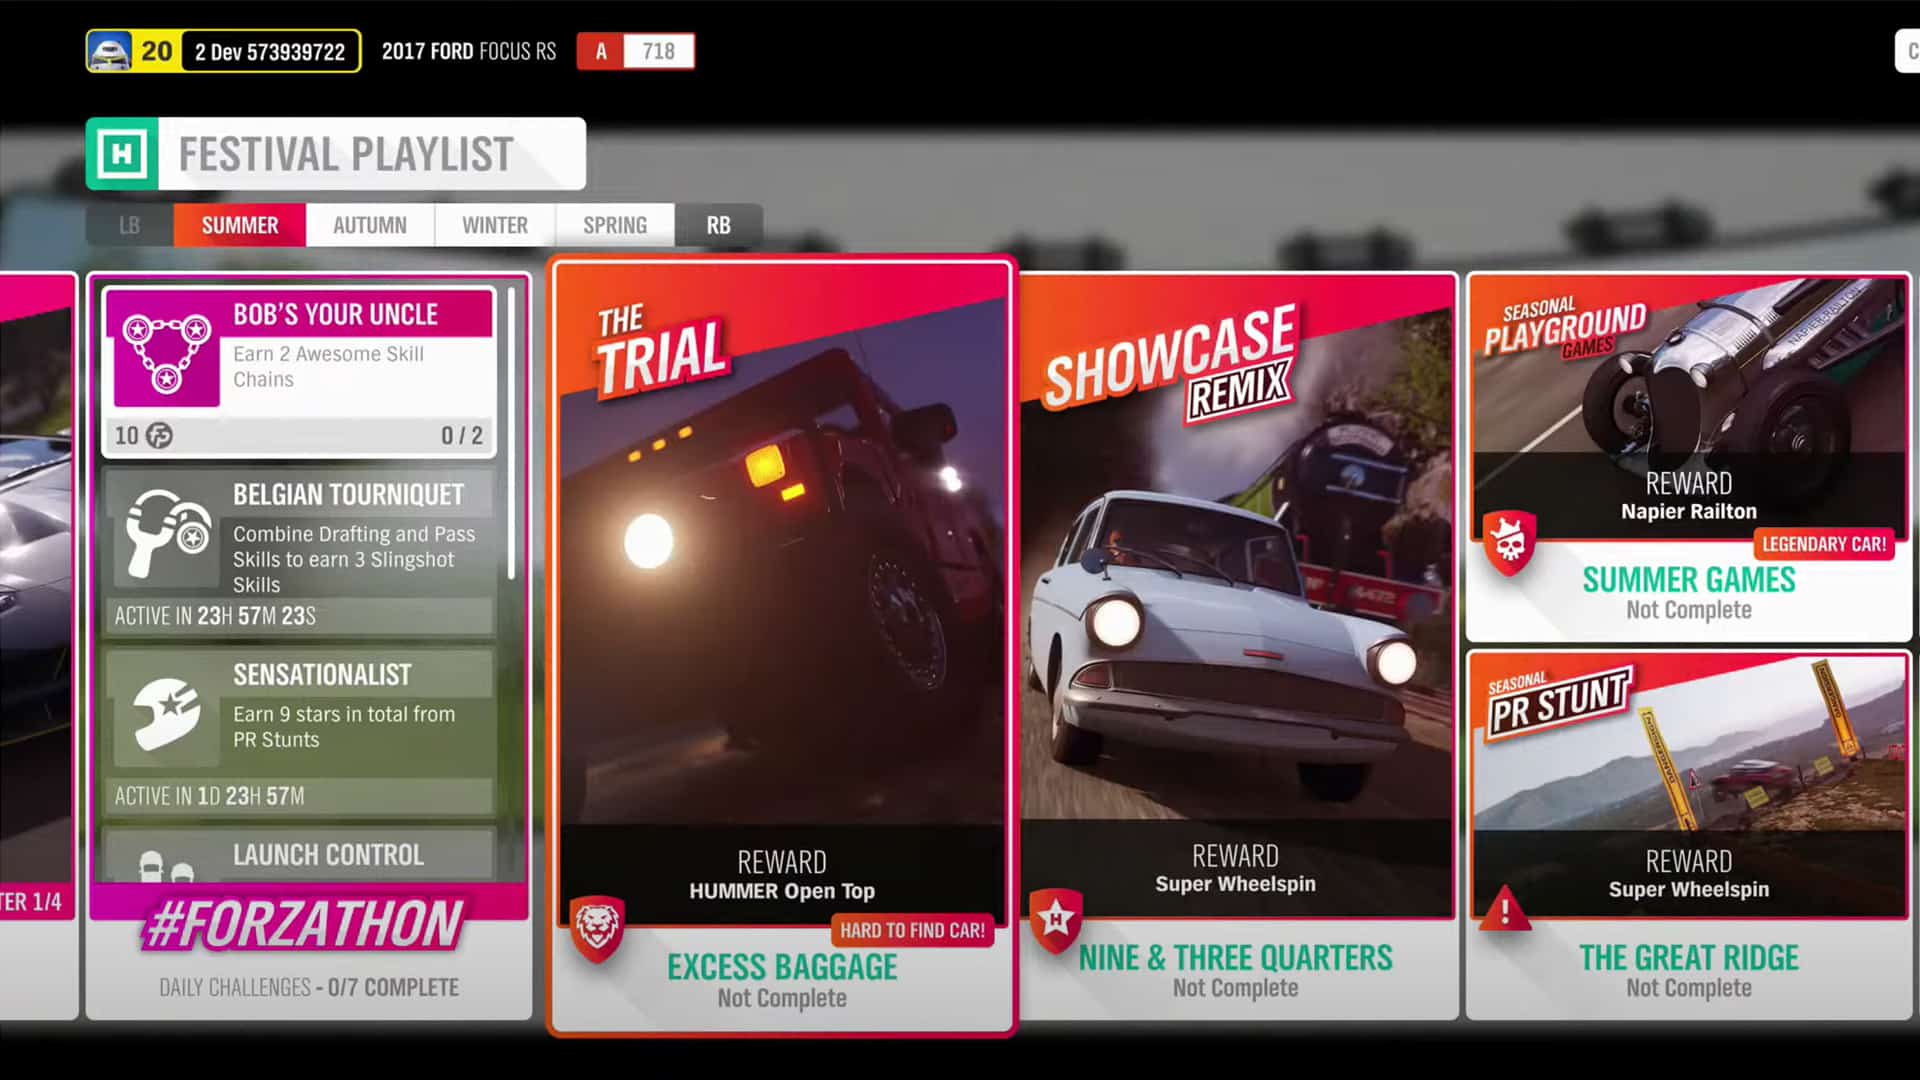Click The Great Ridge title
1920x1080 pixels.
click(1689, 958)
